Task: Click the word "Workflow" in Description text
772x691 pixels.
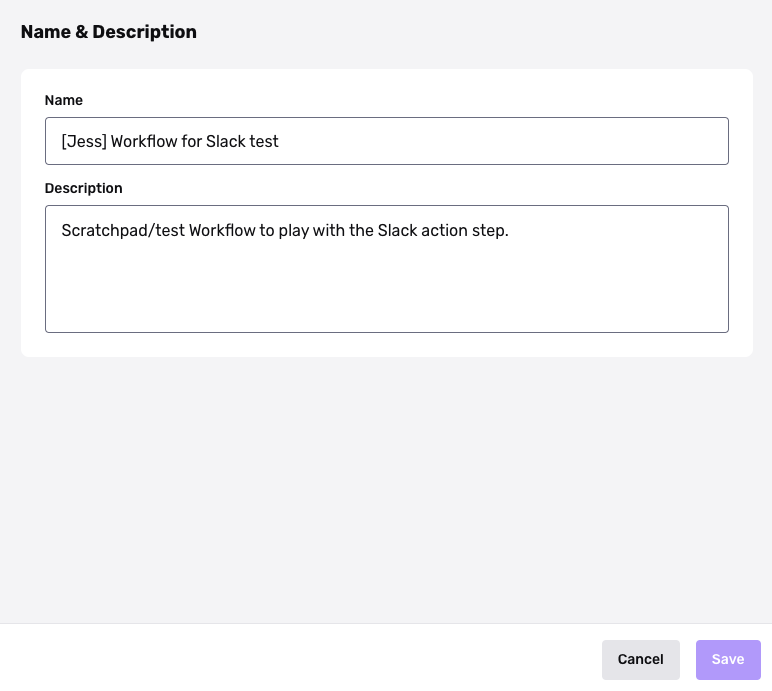Action: click(x=222, y=231)
